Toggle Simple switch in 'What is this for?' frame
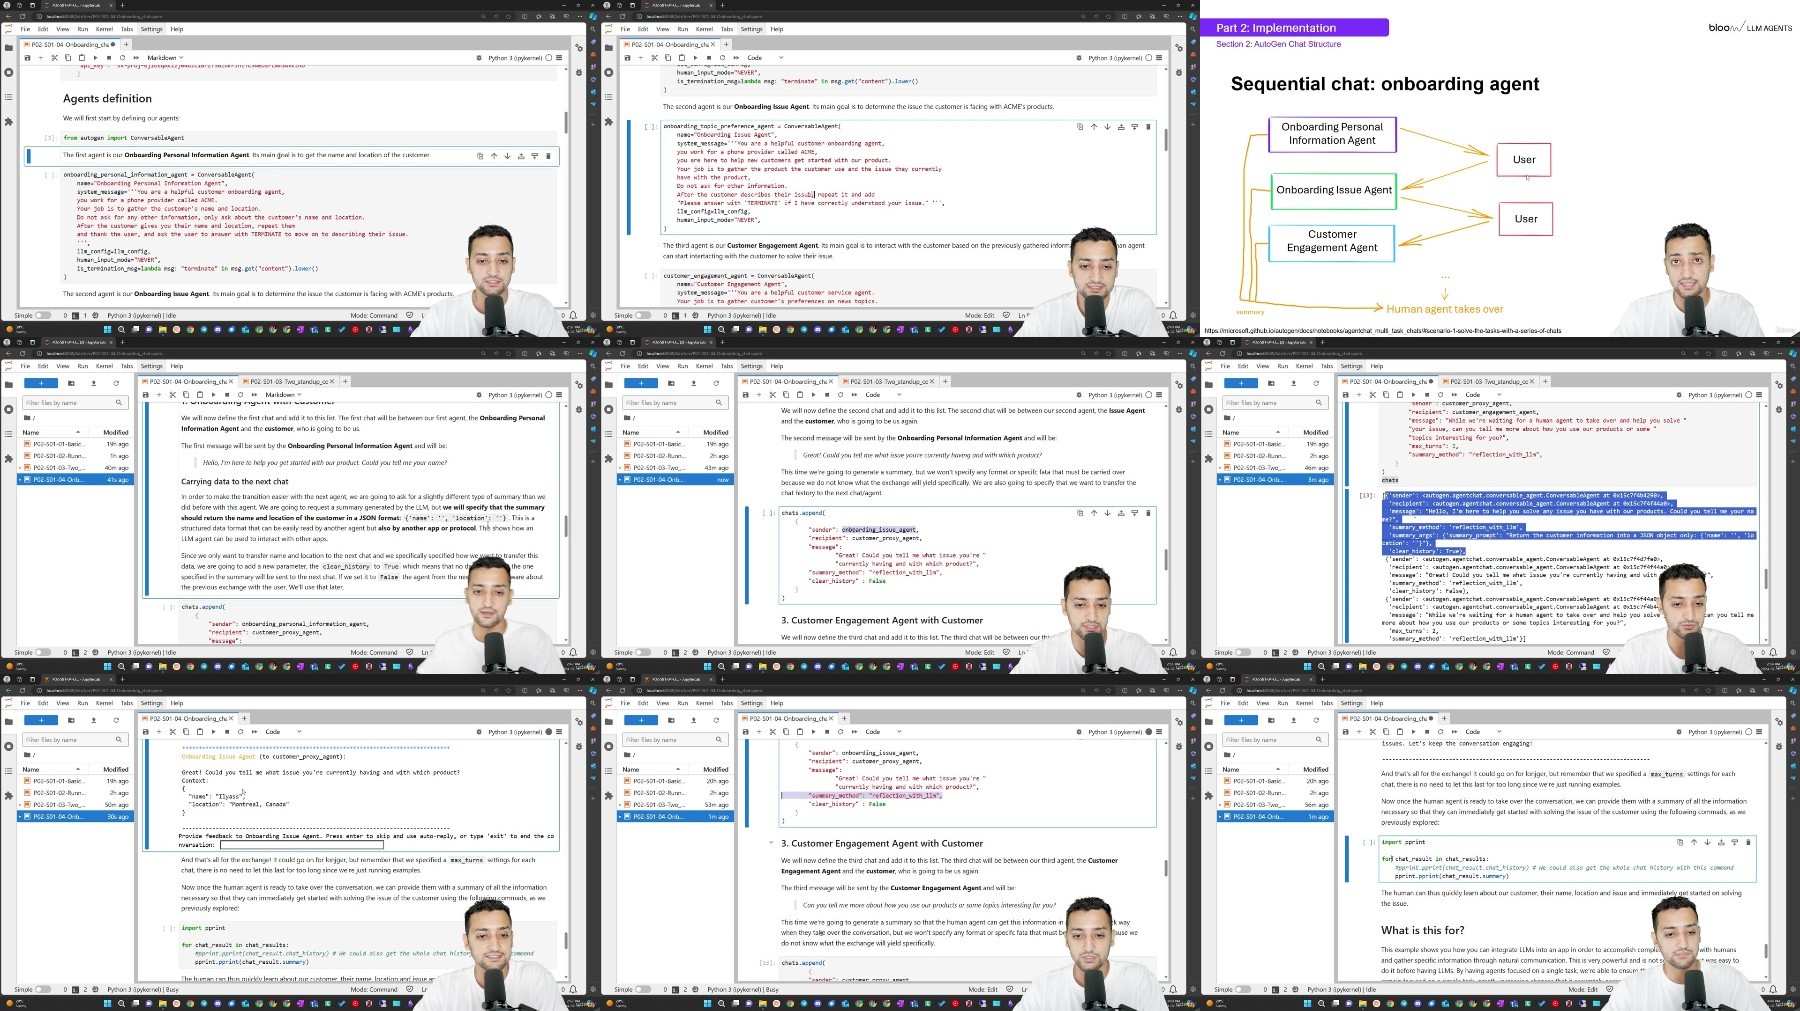The height and width of the screenshot is (1011, 1800). point(1242,989)
